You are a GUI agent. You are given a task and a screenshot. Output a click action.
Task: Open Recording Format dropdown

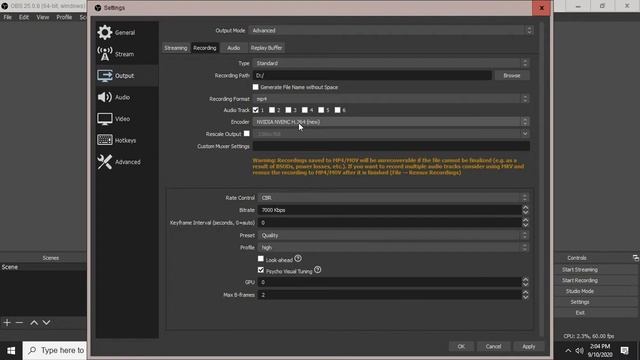[x=391, y=99]
